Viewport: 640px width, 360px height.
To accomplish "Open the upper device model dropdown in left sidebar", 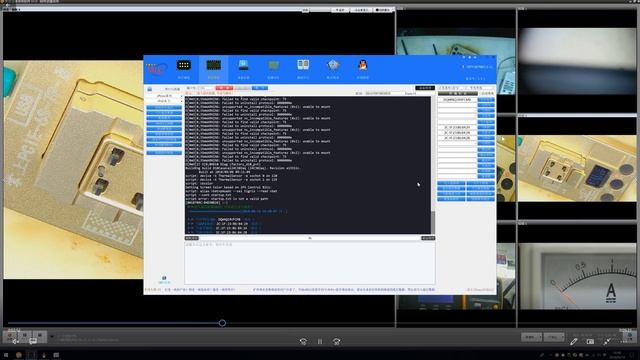I will (x=164, y=96).
